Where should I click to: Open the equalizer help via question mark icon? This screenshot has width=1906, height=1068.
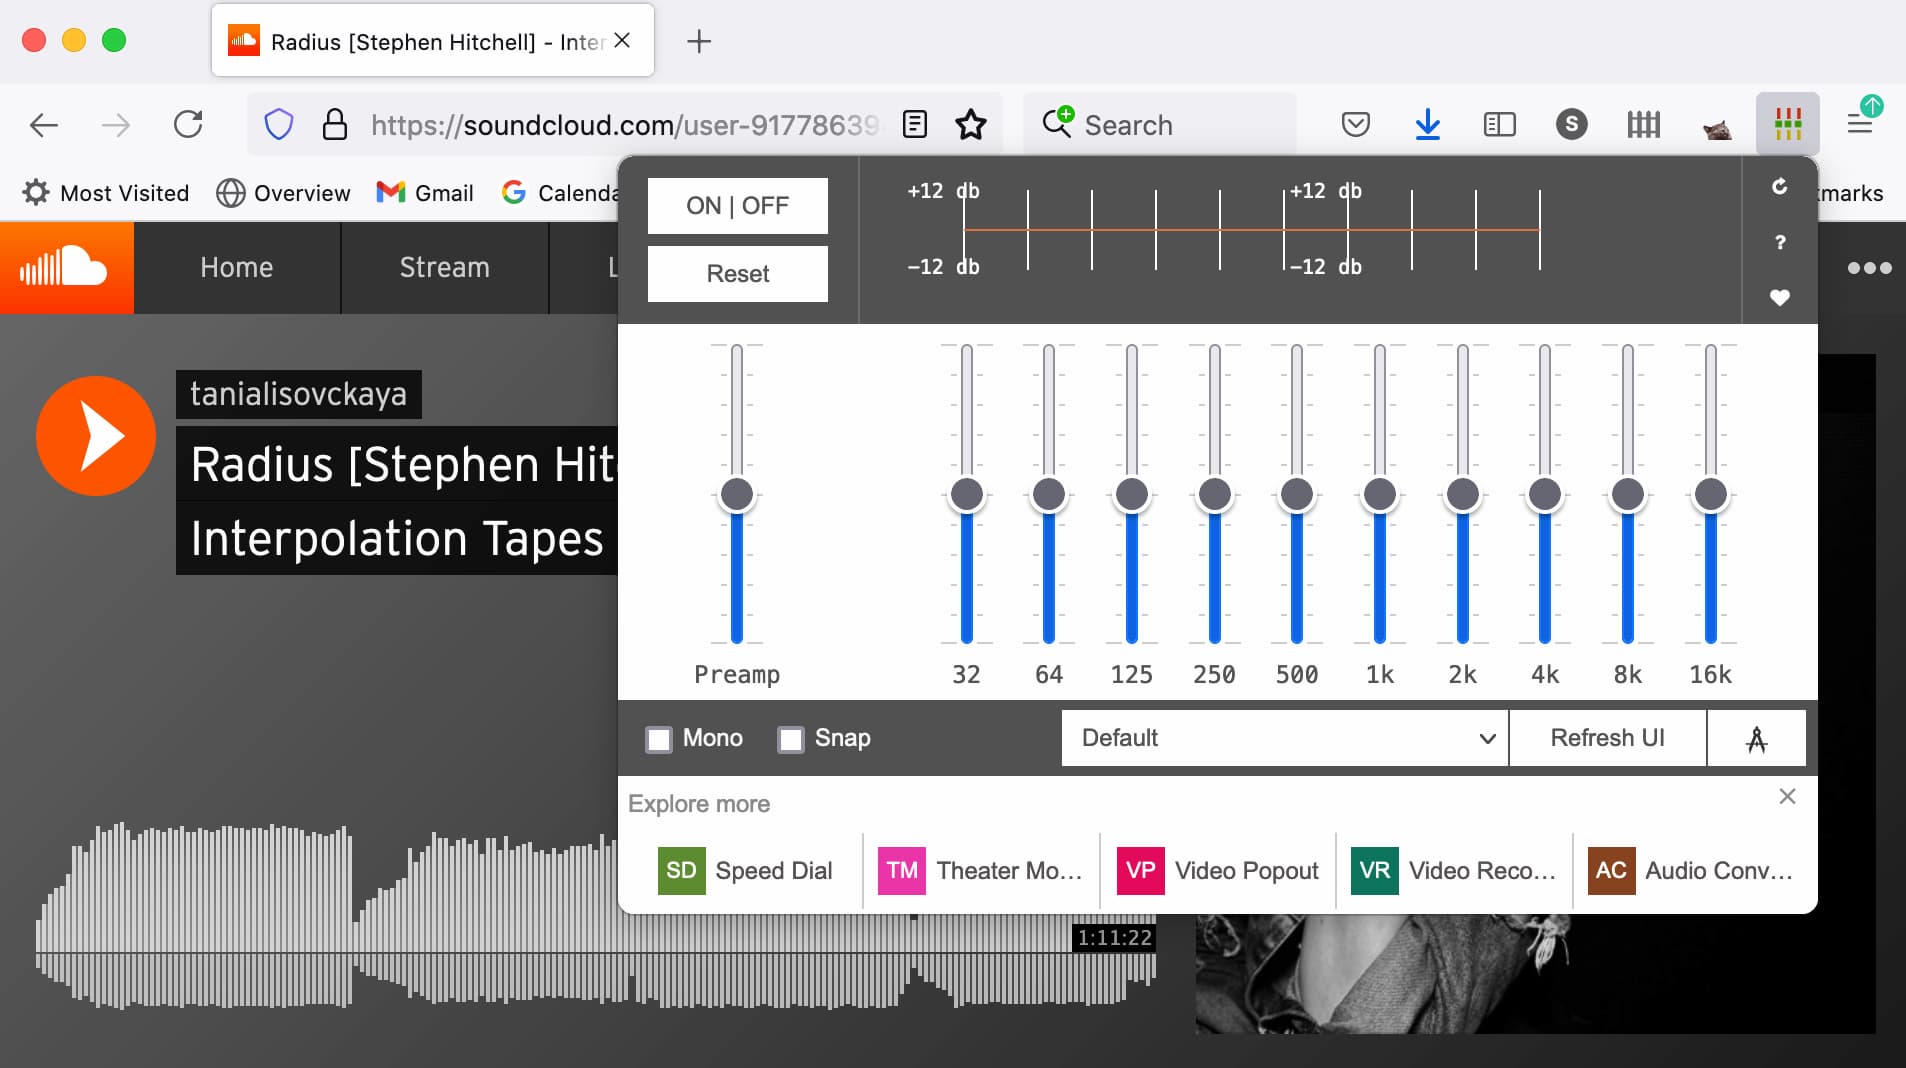[x=1780, y=242]
